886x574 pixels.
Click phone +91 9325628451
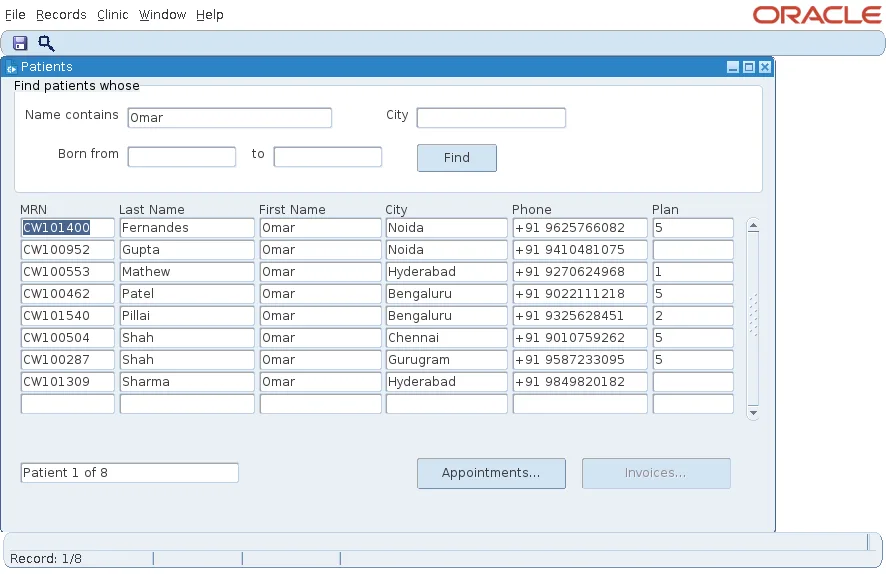[580, 316]
